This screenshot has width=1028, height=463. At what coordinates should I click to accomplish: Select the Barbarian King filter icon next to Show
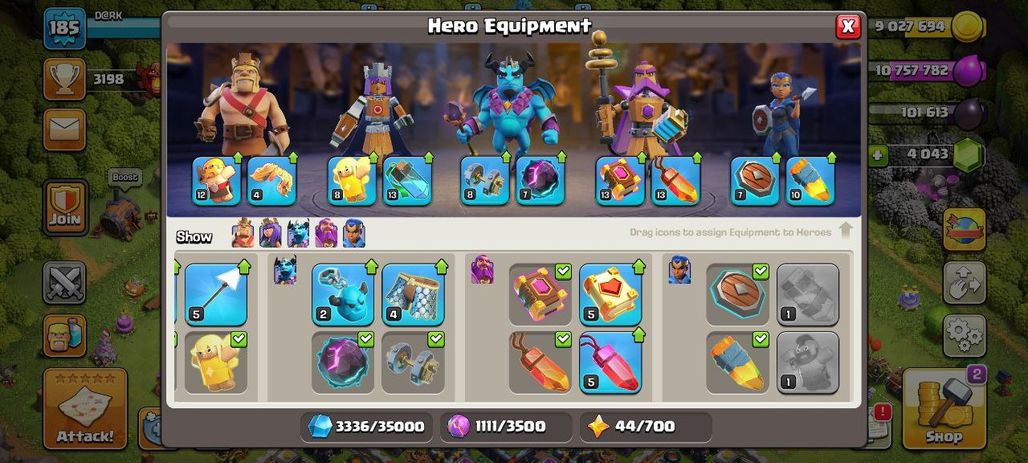point(243,233)
